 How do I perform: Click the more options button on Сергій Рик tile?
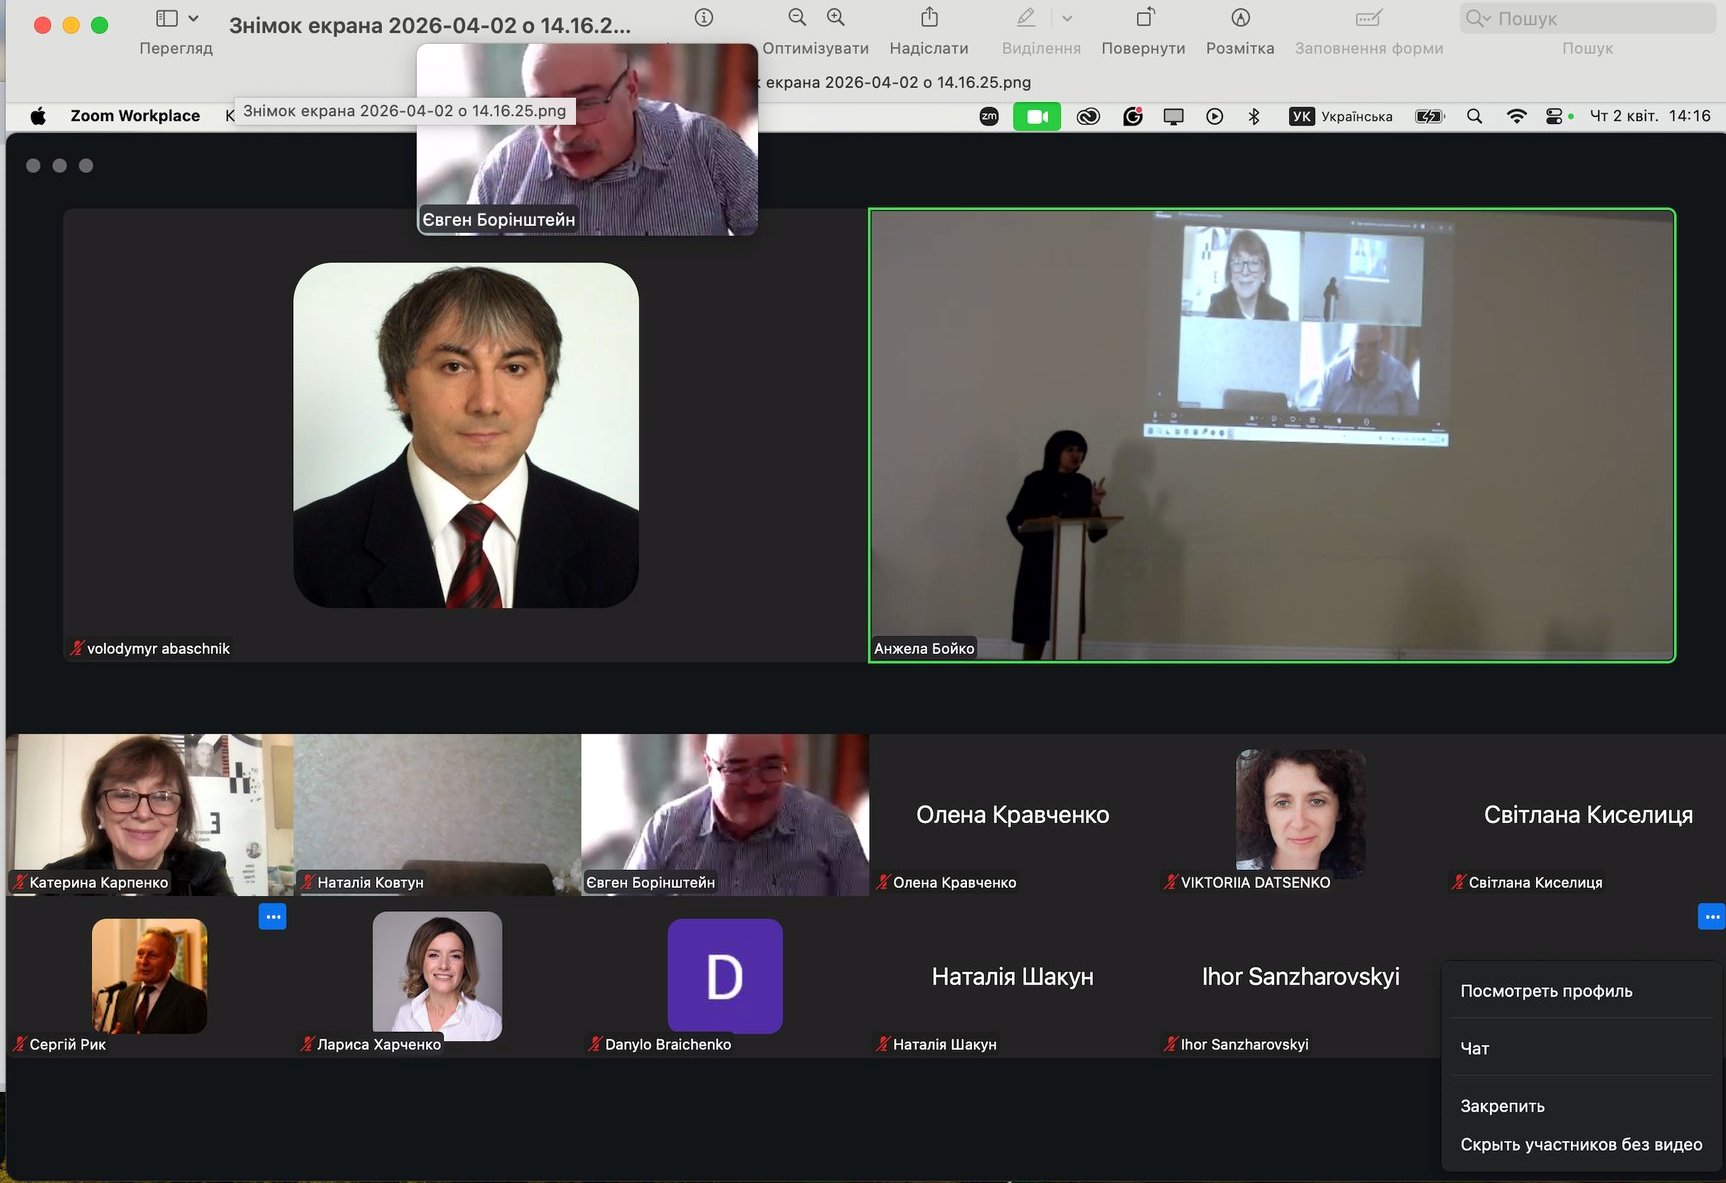(x=272, y=916)
